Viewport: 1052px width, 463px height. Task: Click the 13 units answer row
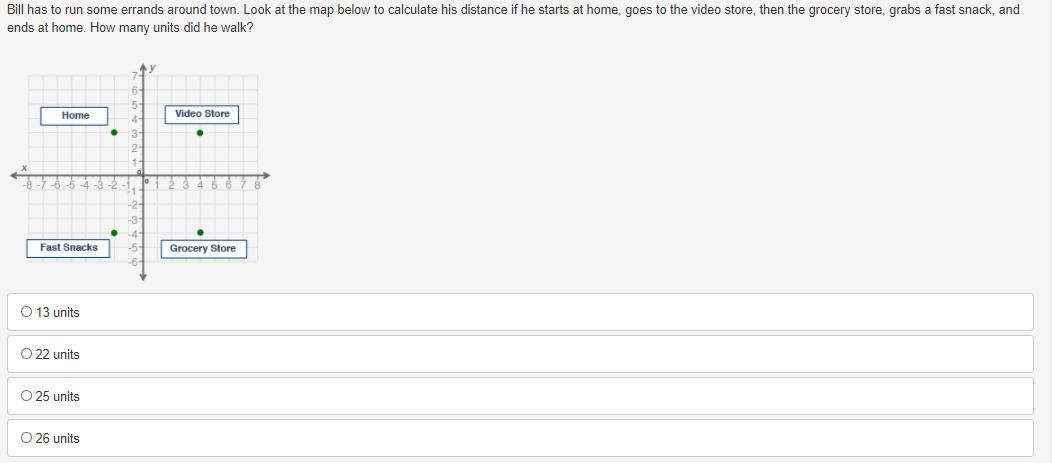pyautogui.click(x=520, y=312)
